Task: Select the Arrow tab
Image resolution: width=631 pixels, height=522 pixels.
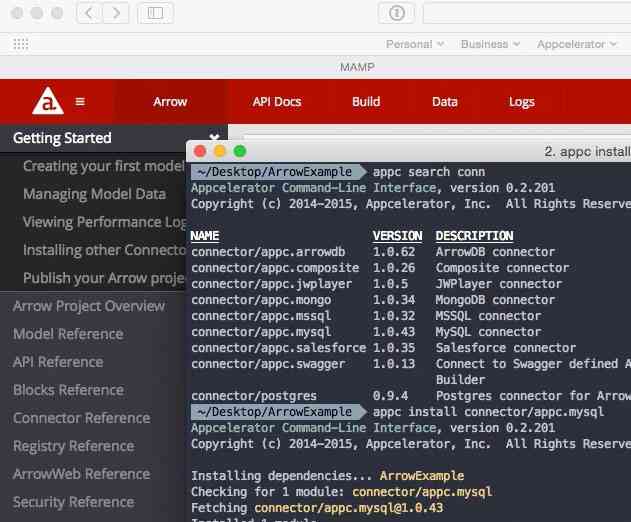Action: click(x=170, y=102)
